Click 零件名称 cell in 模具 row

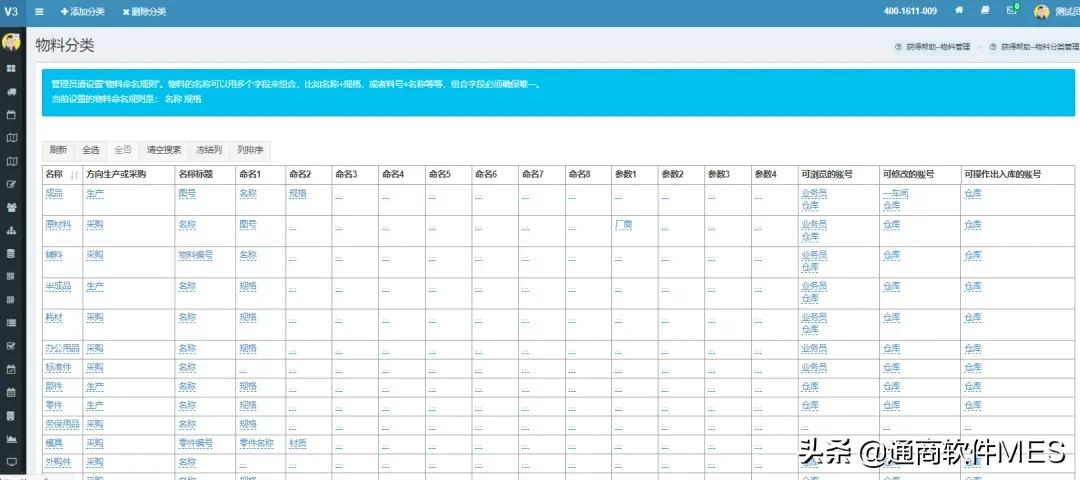pyautogui.click(x=256, y=443)
